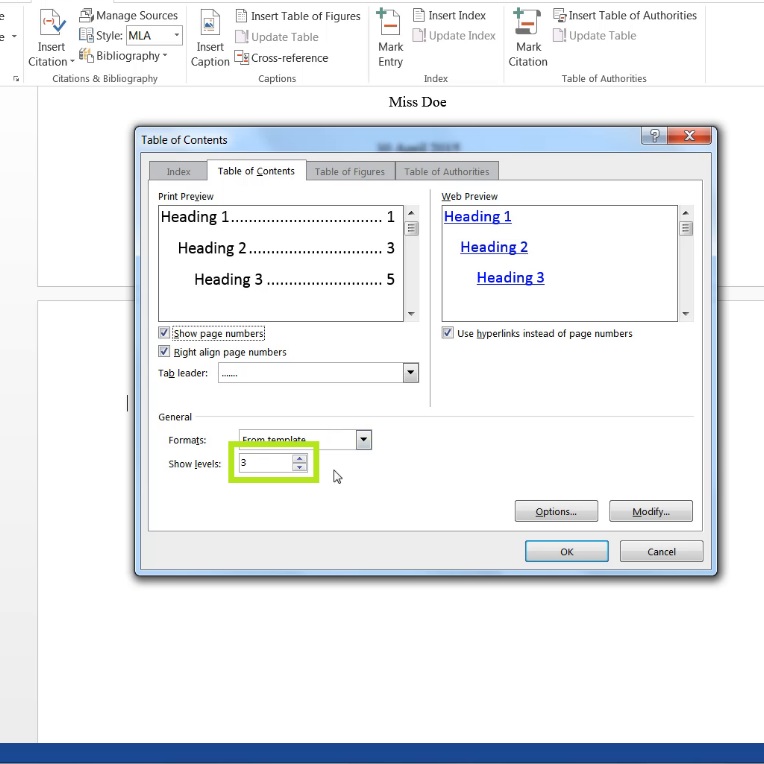Image resolution: width=764 pixels, height=764 pixels.
Task: Confirm with the OK button
Action: tap(567, 551)
